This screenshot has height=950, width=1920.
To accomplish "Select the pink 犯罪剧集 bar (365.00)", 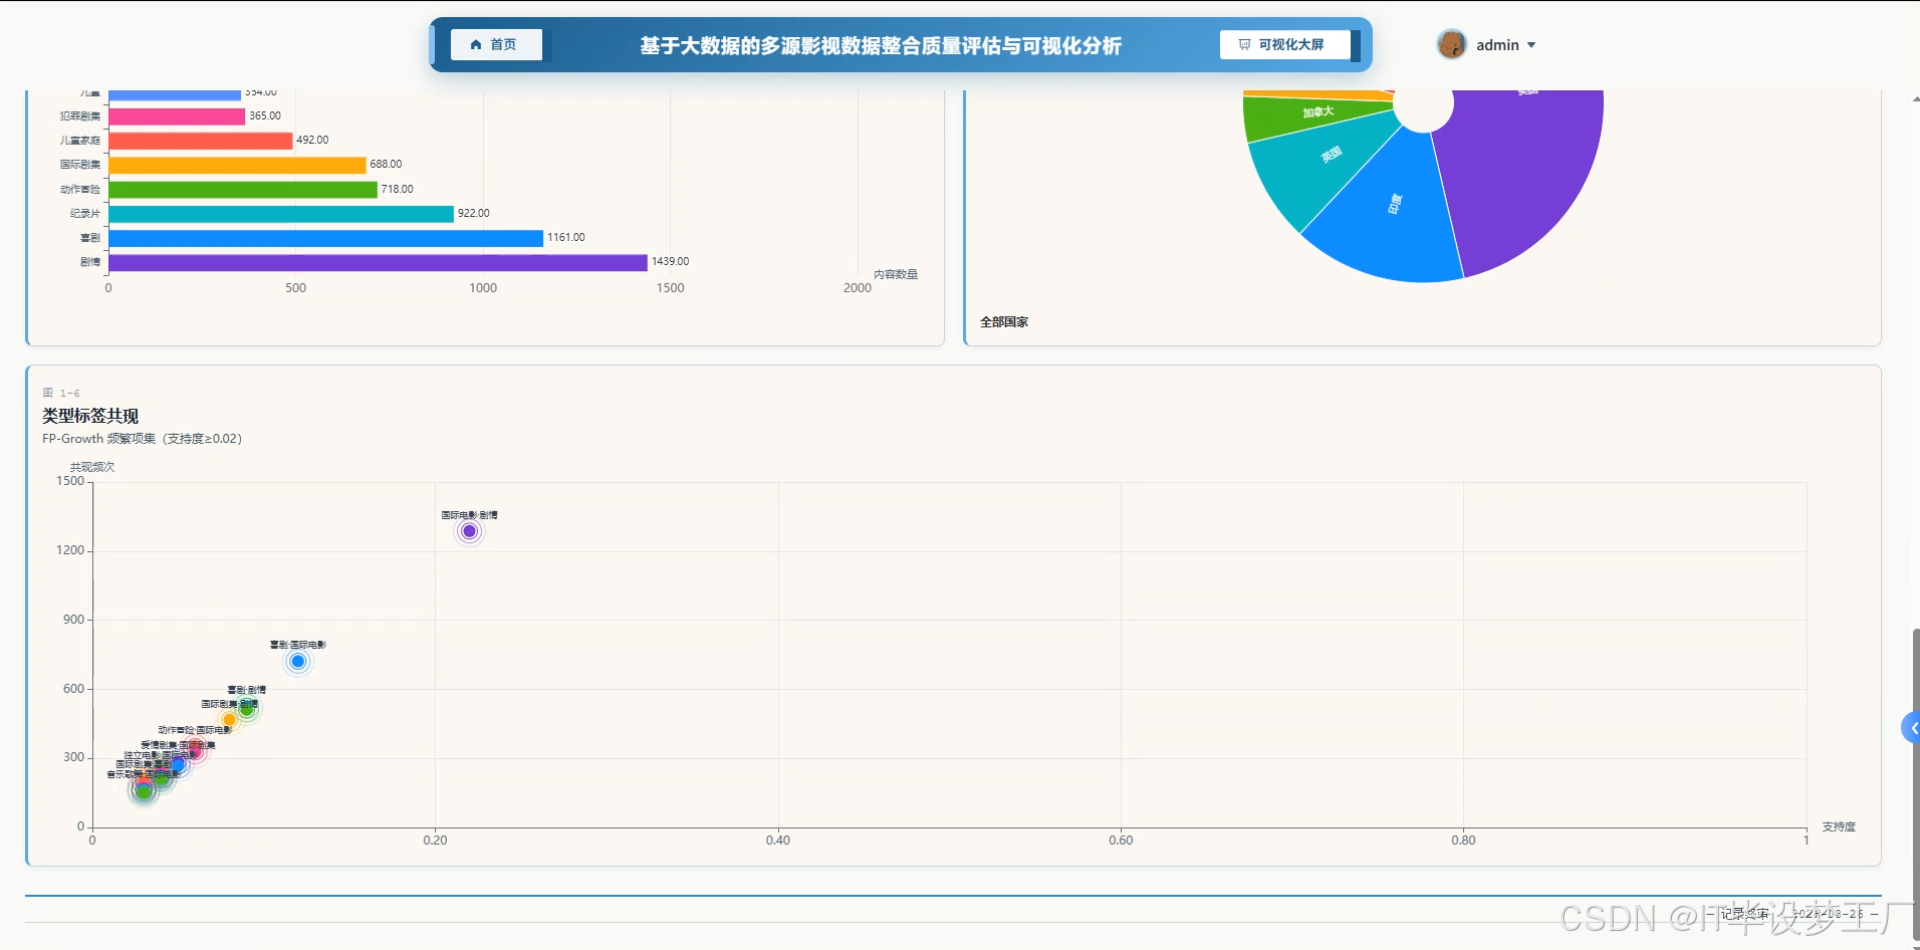I will (x=177, y=116).
